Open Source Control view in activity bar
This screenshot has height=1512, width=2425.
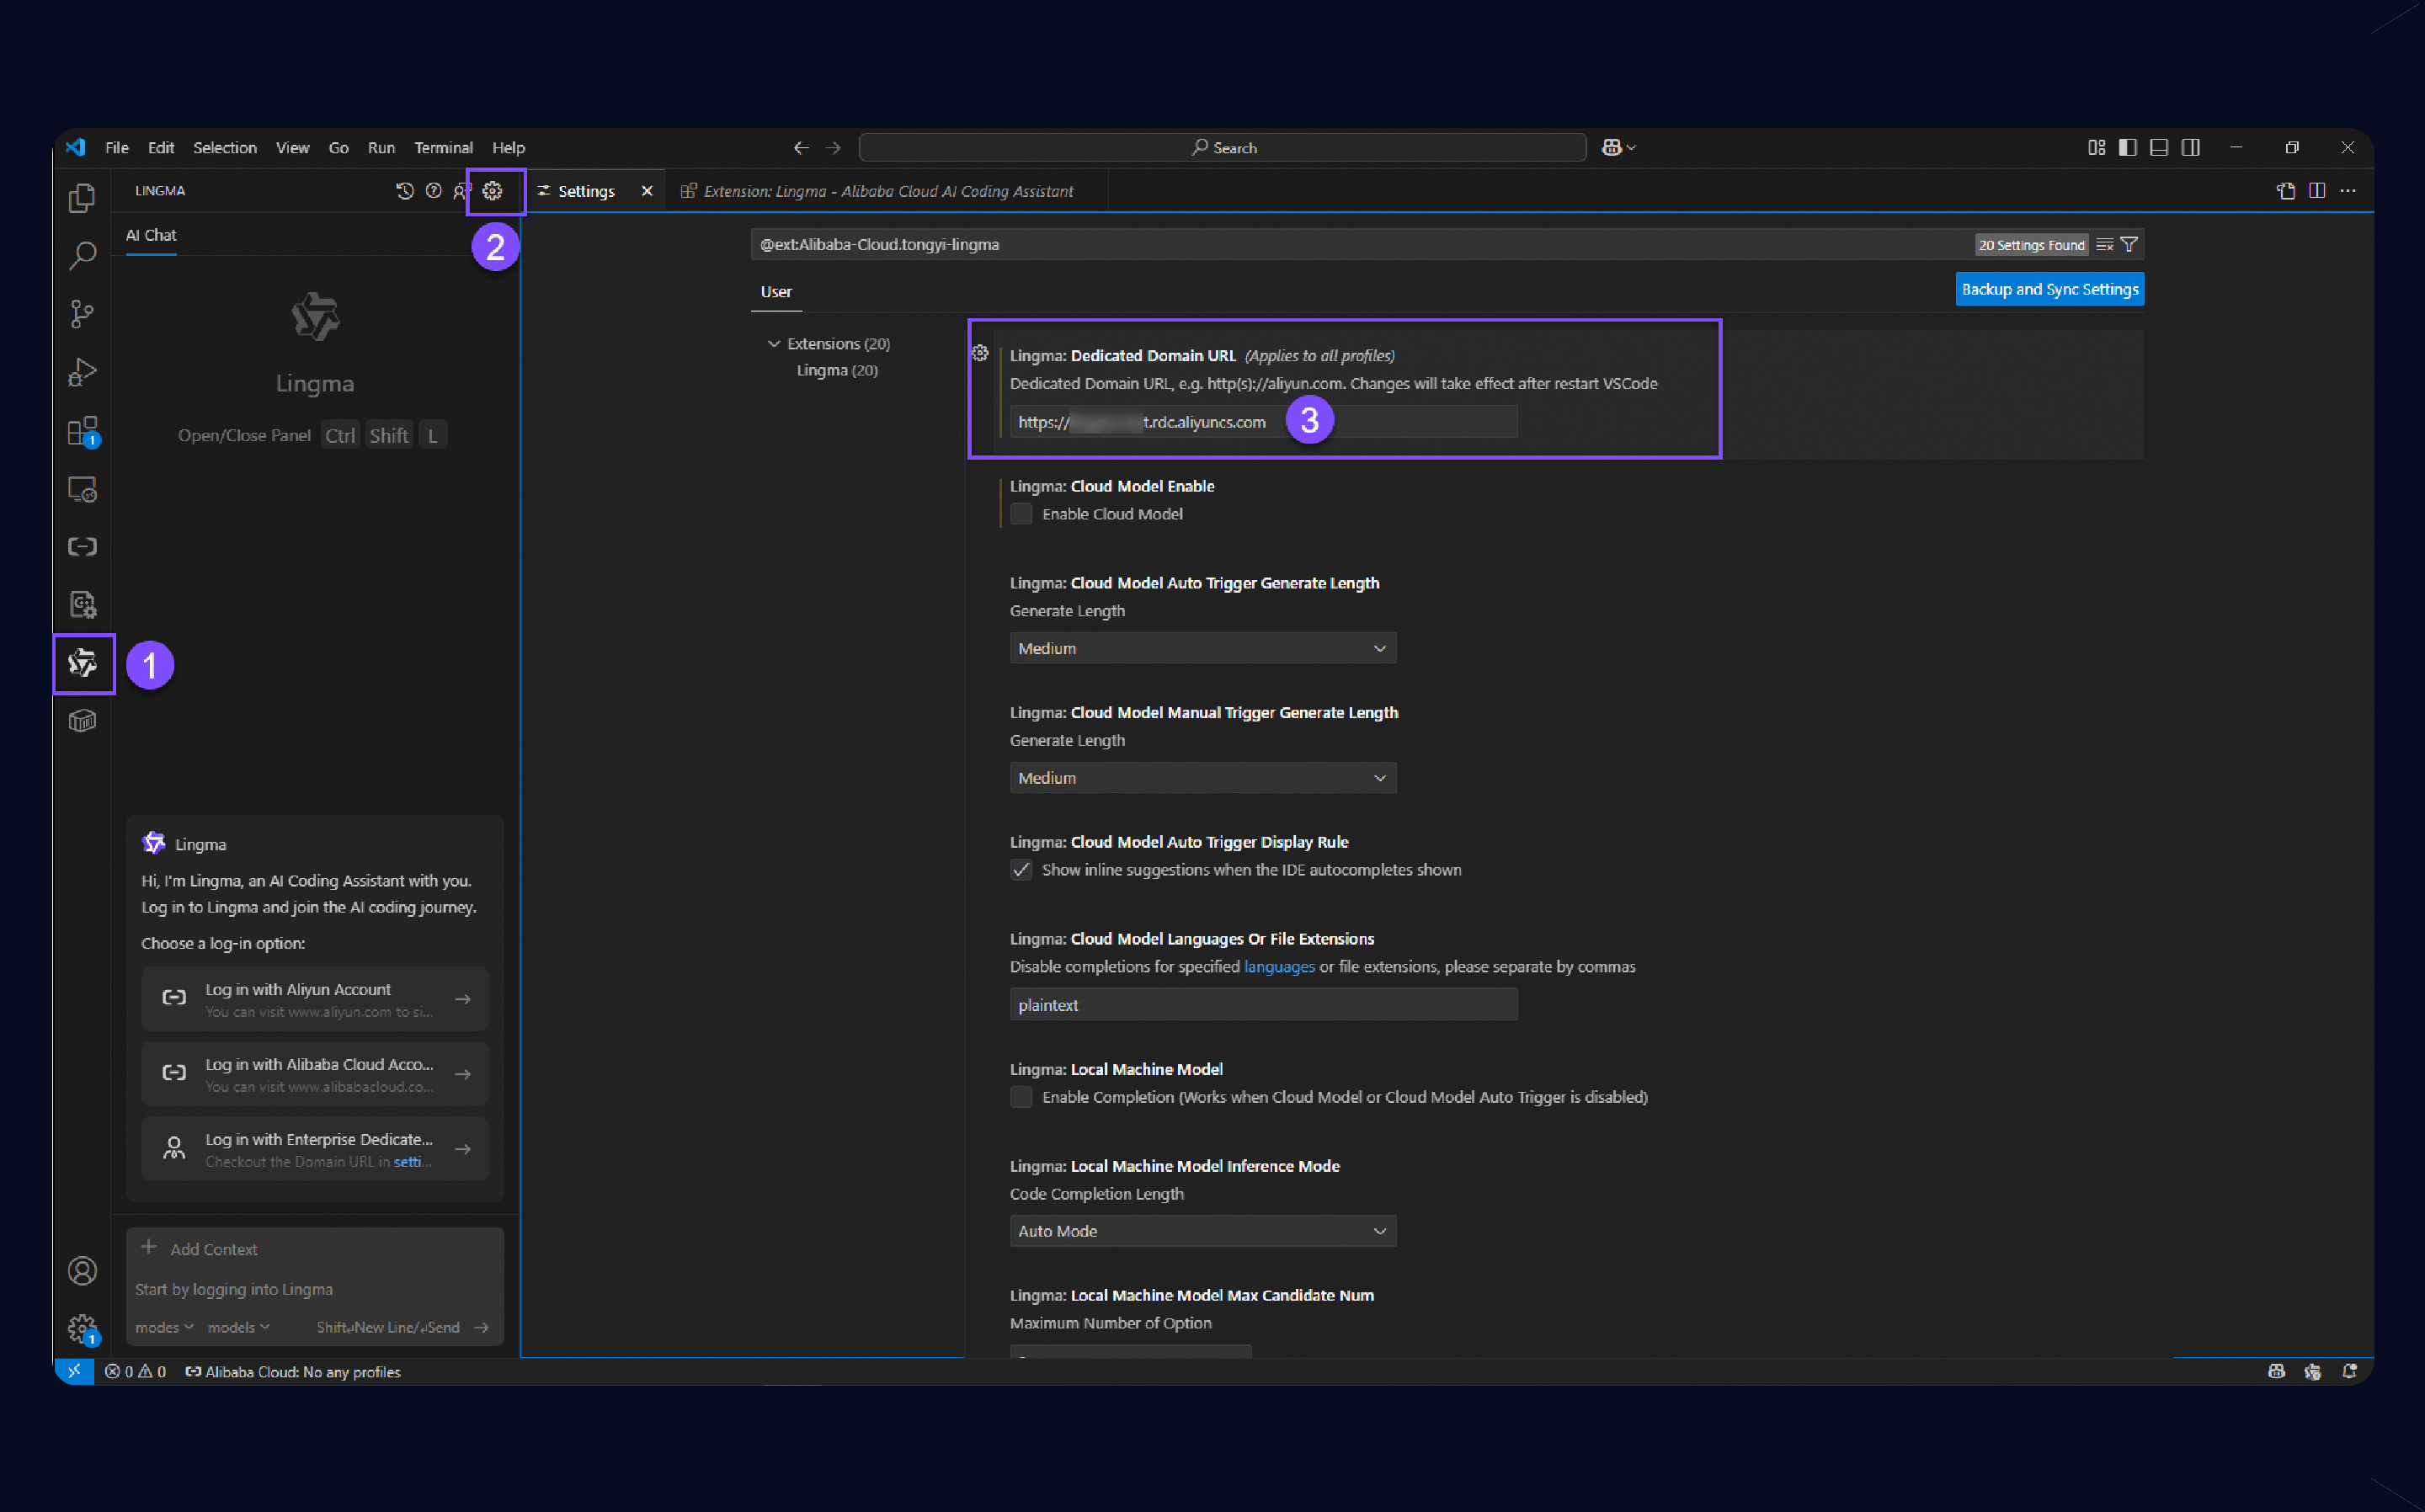82,314
